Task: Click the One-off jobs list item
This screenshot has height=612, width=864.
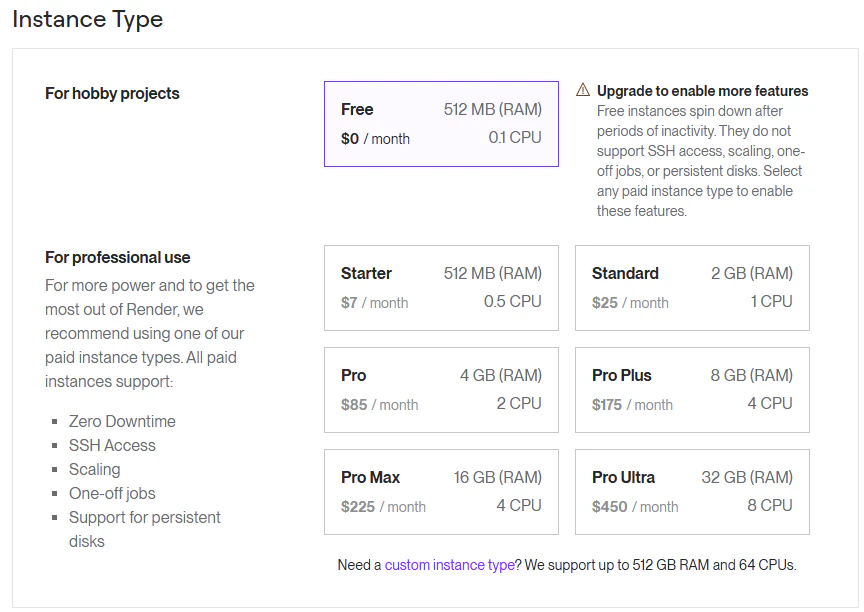Action: coord(112,493)
